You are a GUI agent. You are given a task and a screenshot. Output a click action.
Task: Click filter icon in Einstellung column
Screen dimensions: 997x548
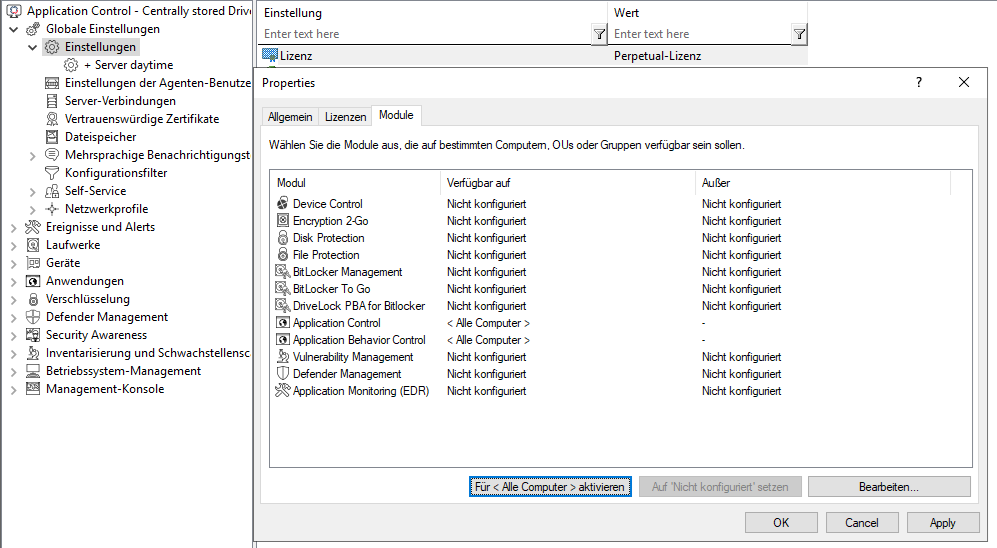(599, 34)
